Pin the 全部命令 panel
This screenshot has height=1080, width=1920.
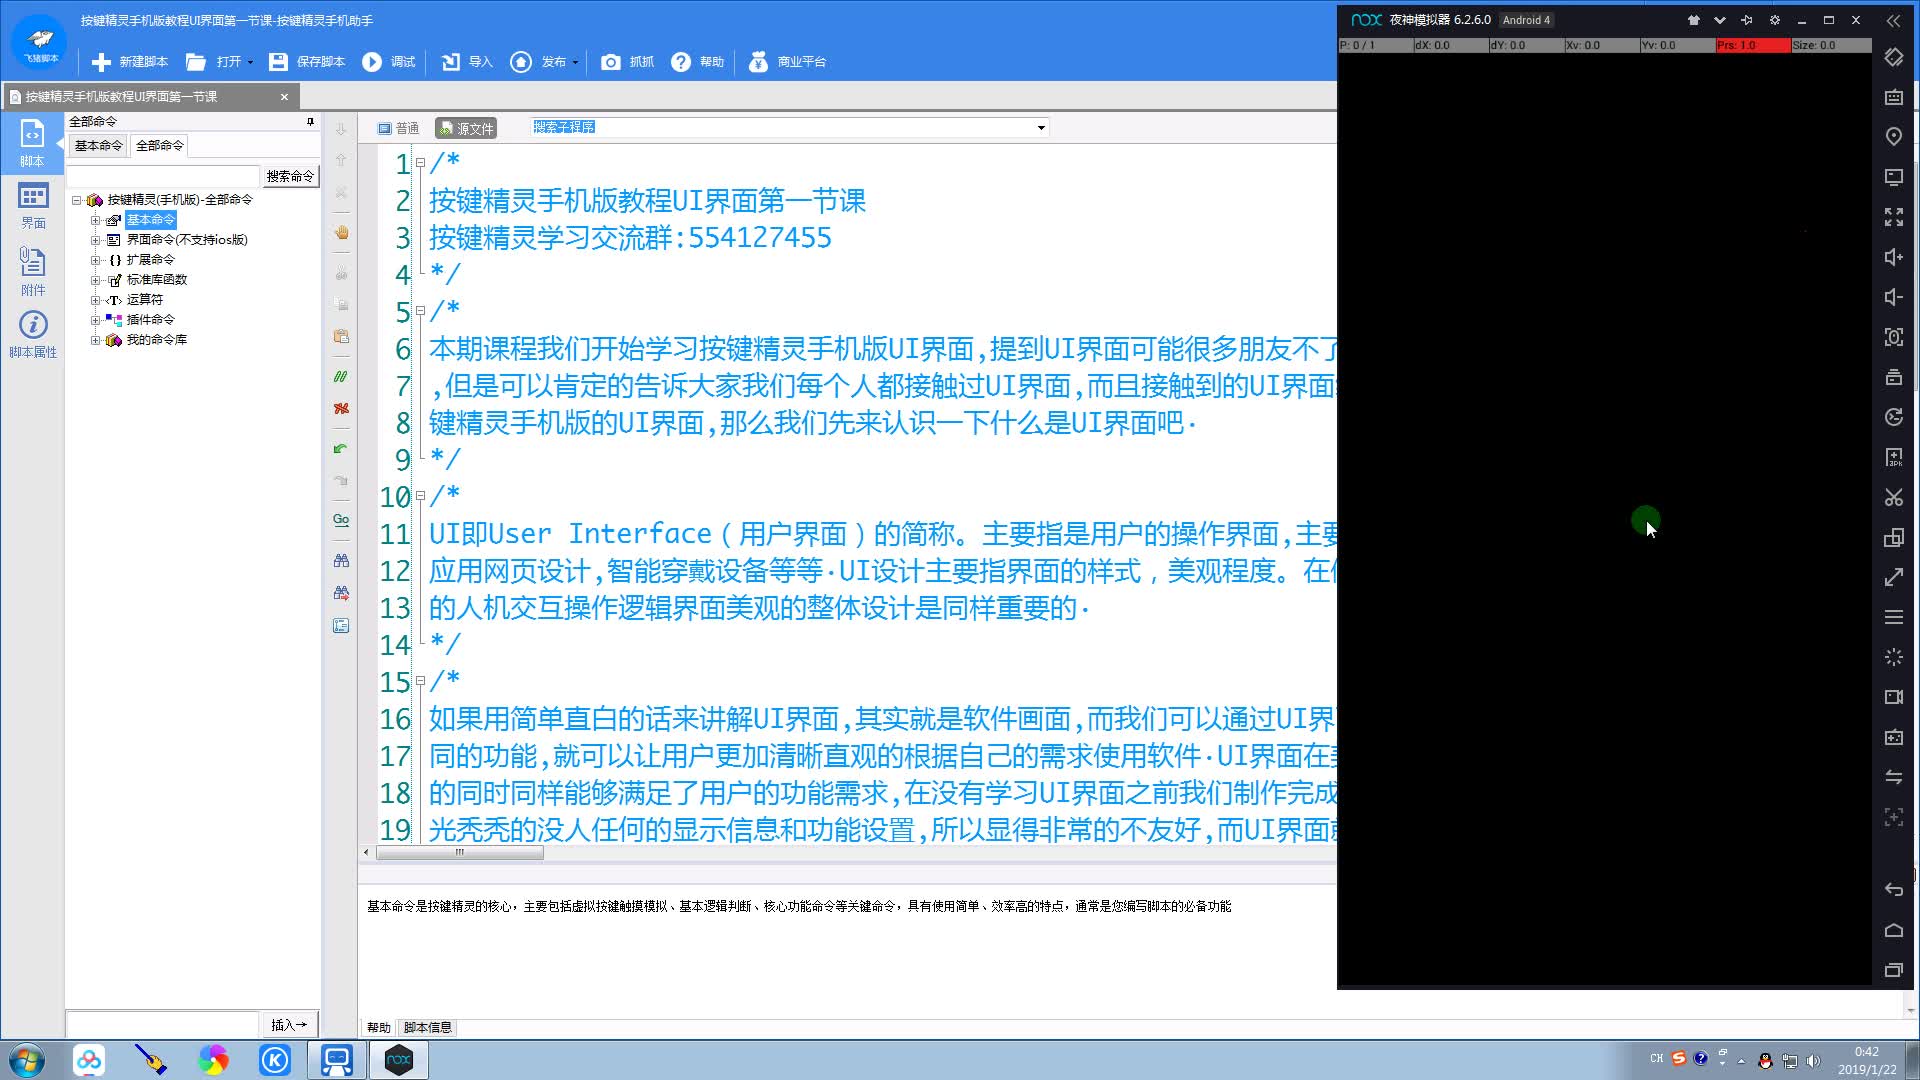point(310,122)
